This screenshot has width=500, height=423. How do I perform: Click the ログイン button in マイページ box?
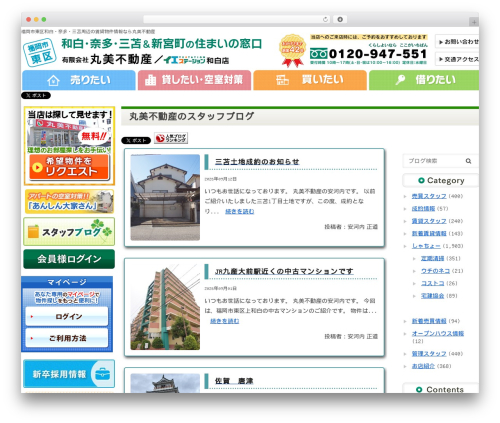pos(67,316)
